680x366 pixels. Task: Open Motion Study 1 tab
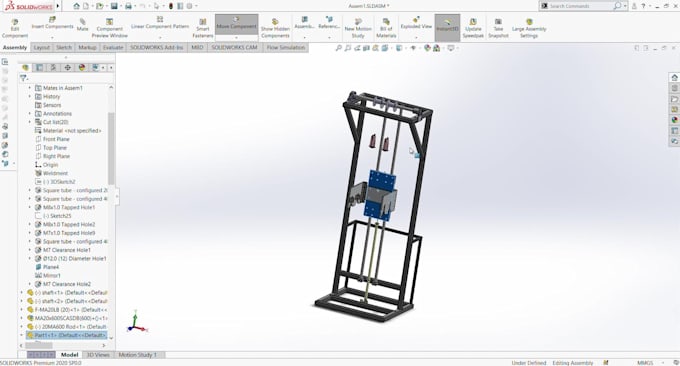pyautogui.click(x=137, y=355)
